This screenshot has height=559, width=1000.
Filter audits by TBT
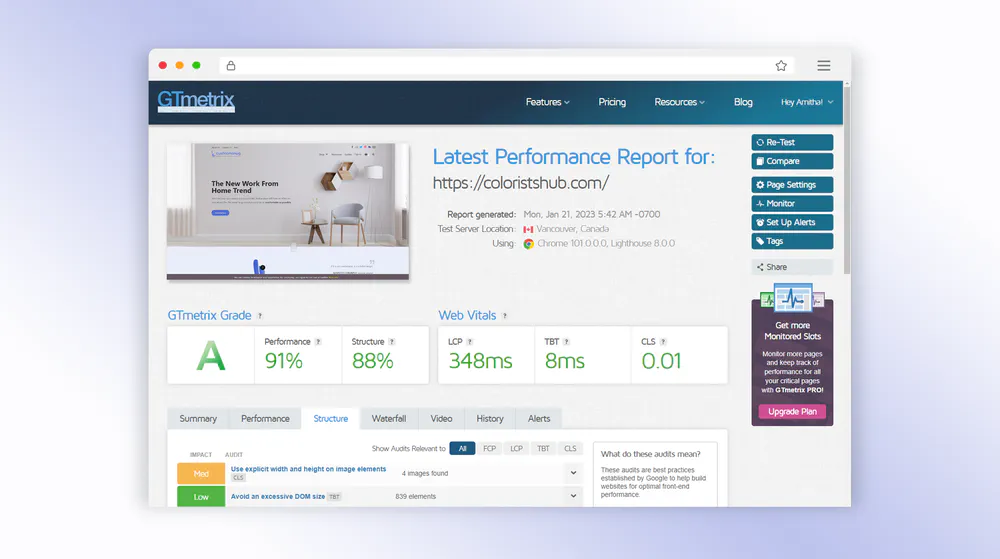click(543, 449)
